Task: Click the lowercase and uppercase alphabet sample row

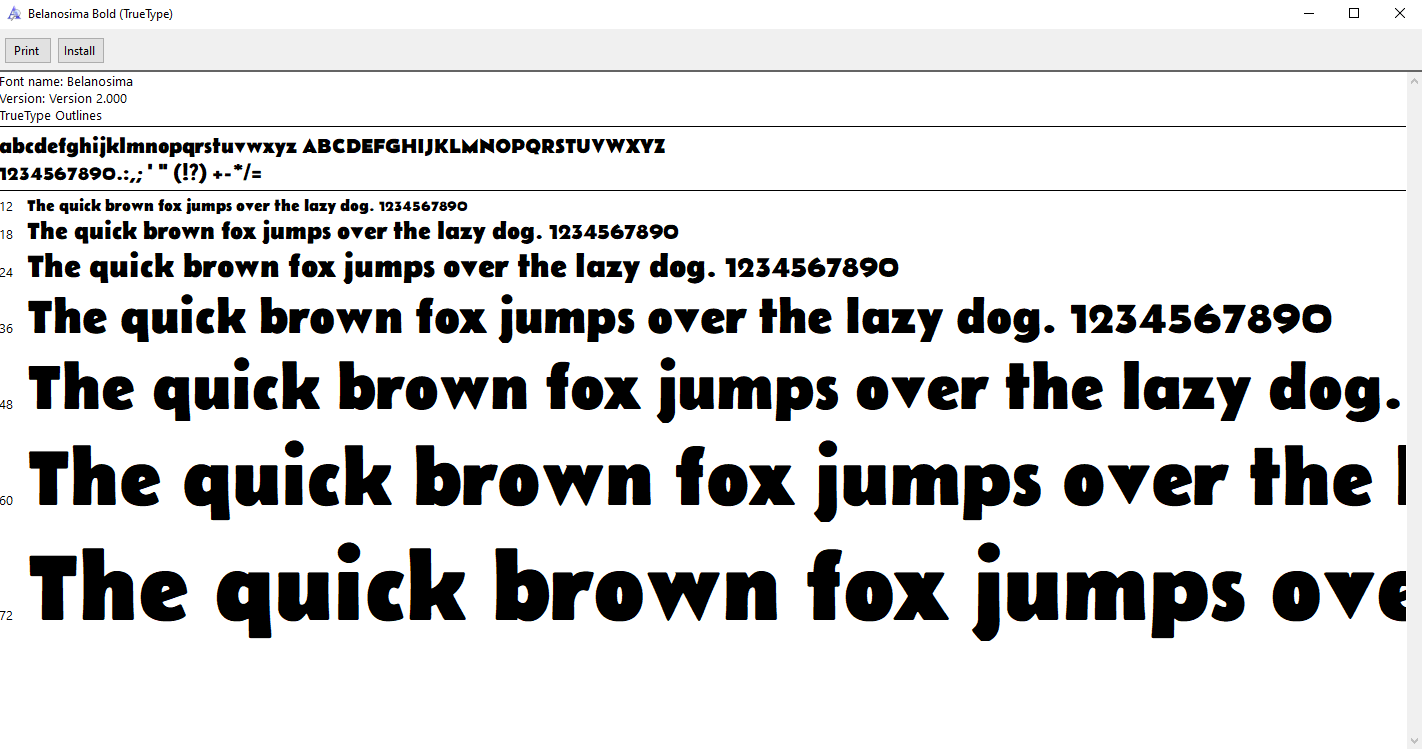Action: 332,147
